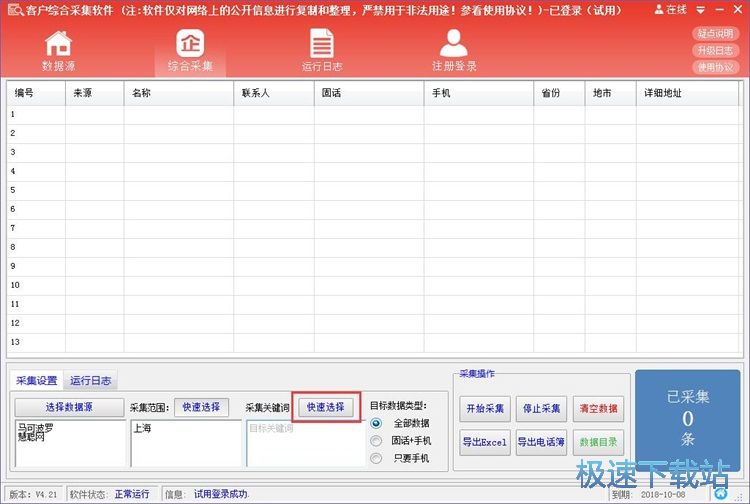Choose the 只要手机 radio option
The height and width of the screenshot is (504, 750).
coord(376,459)
